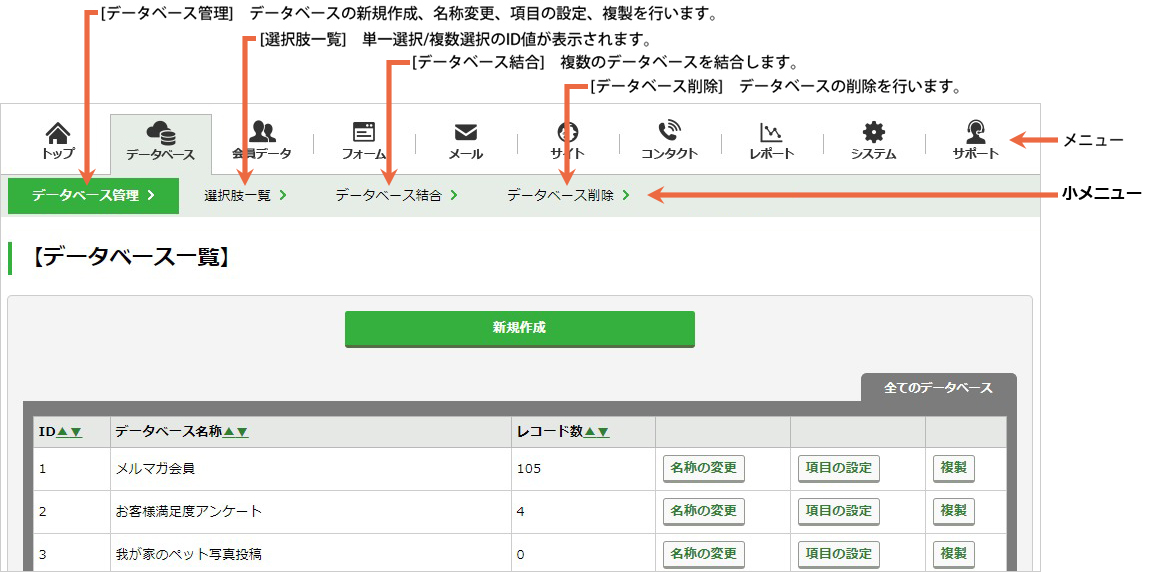1154x572 pixels.
Task: Click 項目の設定 for お客様満足度アンケート
Action: (x=839, y=511)
